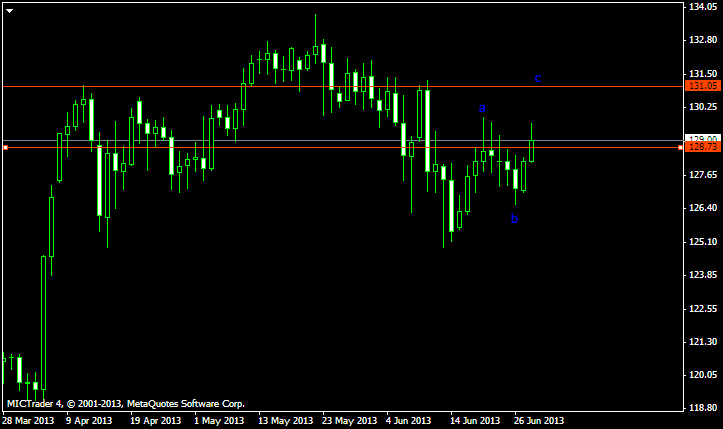Grab the left handle of the 128.73 line
Image resolution: width=723 pixels, height=429 pixels.
(5, 147)
